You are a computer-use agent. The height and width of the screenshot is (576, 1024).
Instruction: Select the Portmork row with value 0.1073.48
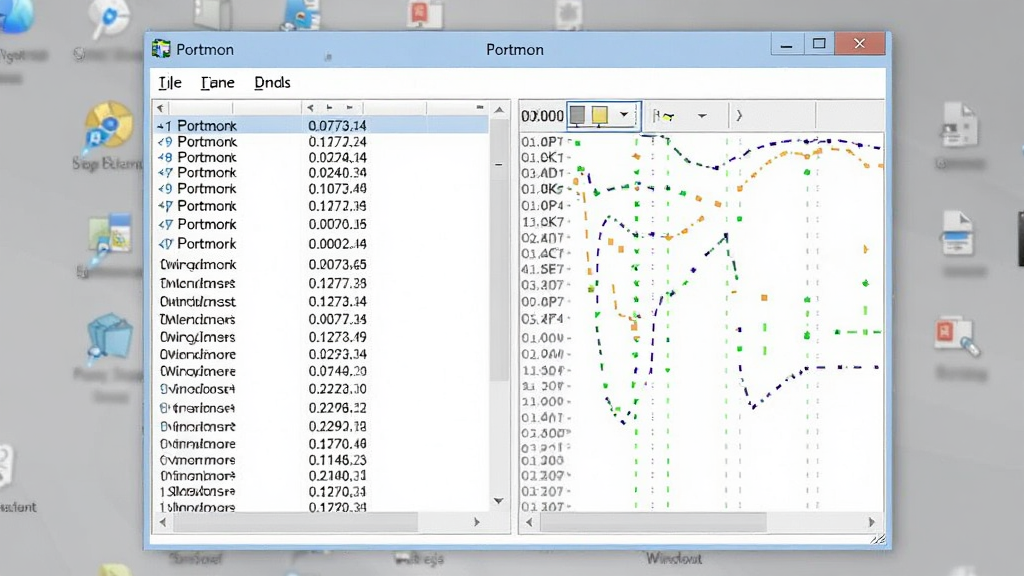coord(322,189)
